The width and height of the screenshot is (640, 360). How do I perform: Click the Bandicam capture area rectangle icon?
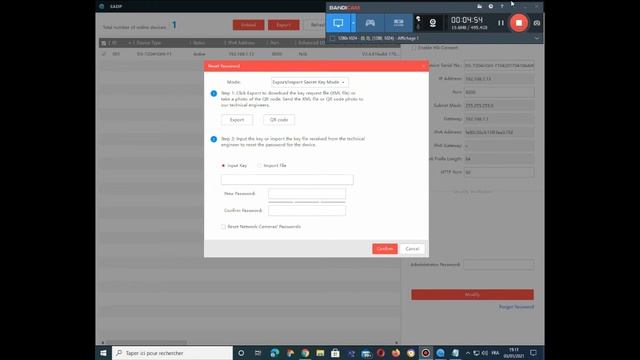tap(333, 38)
